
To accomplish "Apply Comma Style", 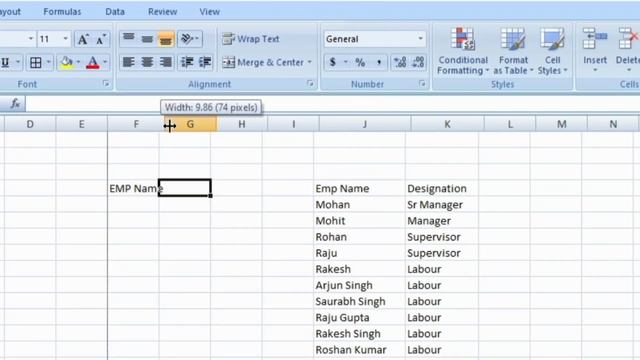I will pos(379,62).
